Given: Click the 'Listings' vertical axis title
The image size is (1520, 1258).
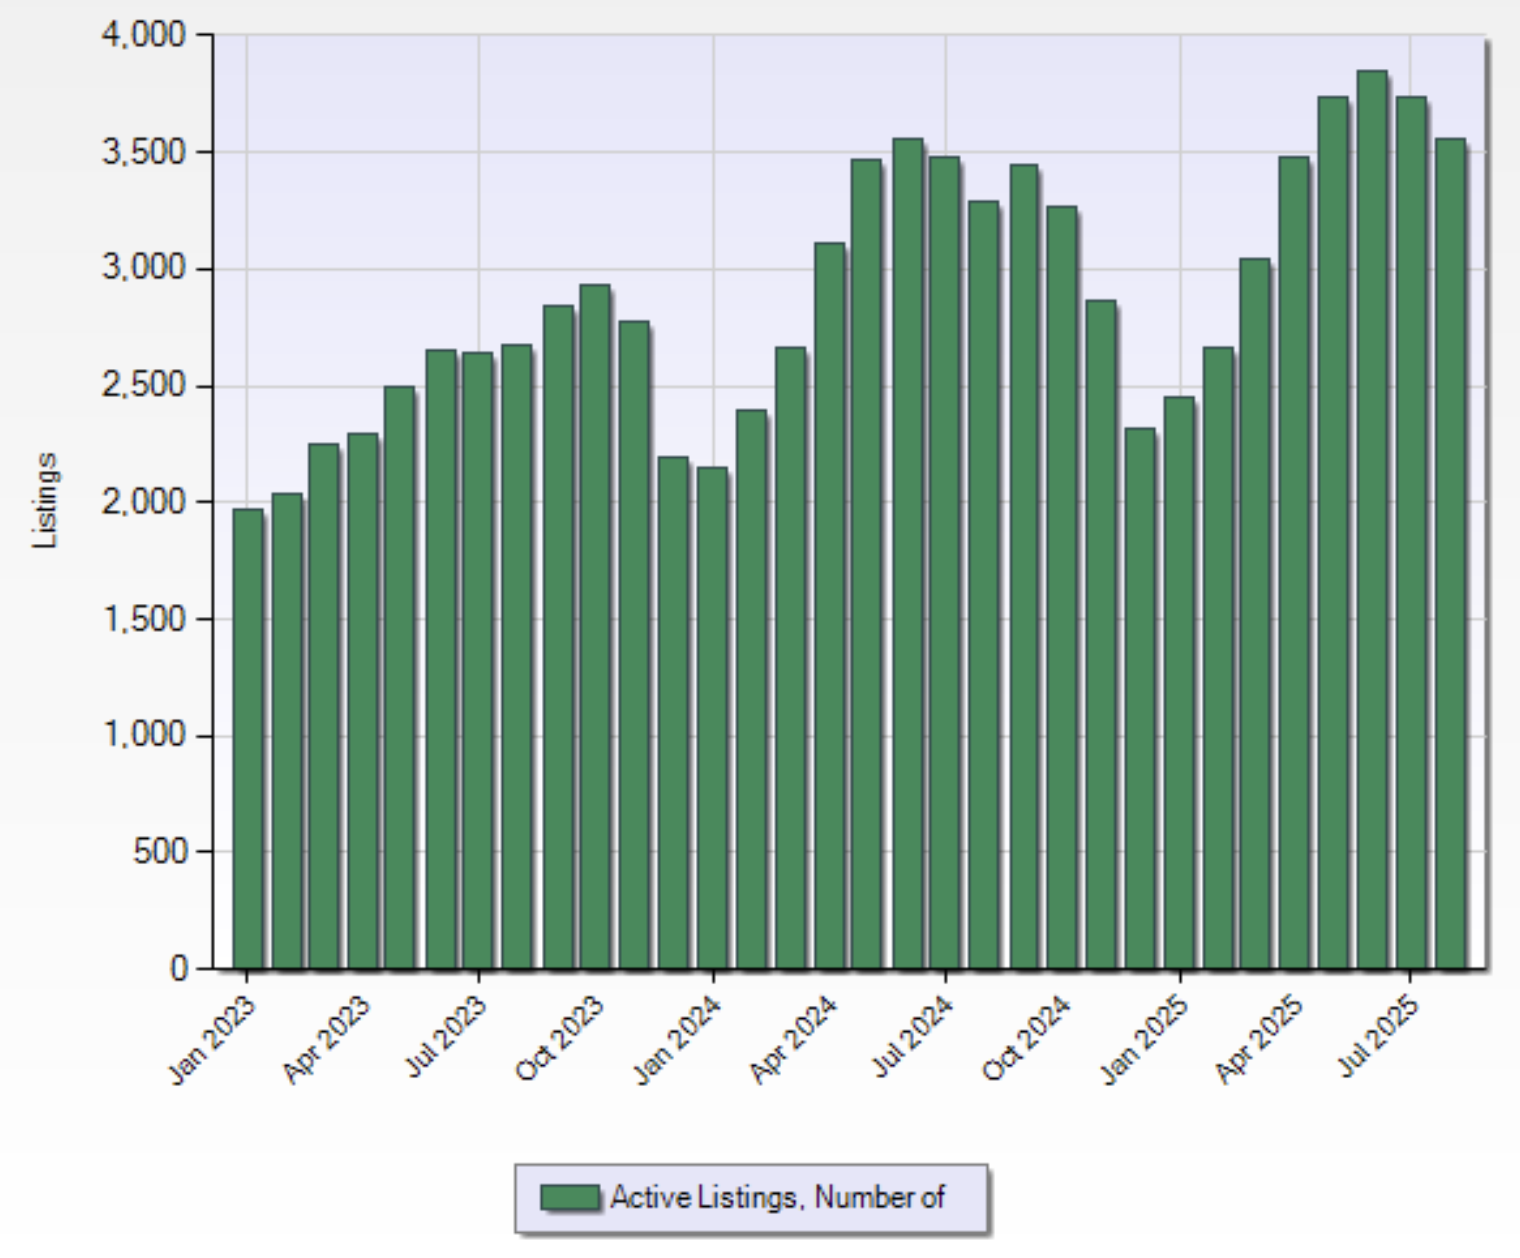Looking at the screenshot, I should [45, 501].
